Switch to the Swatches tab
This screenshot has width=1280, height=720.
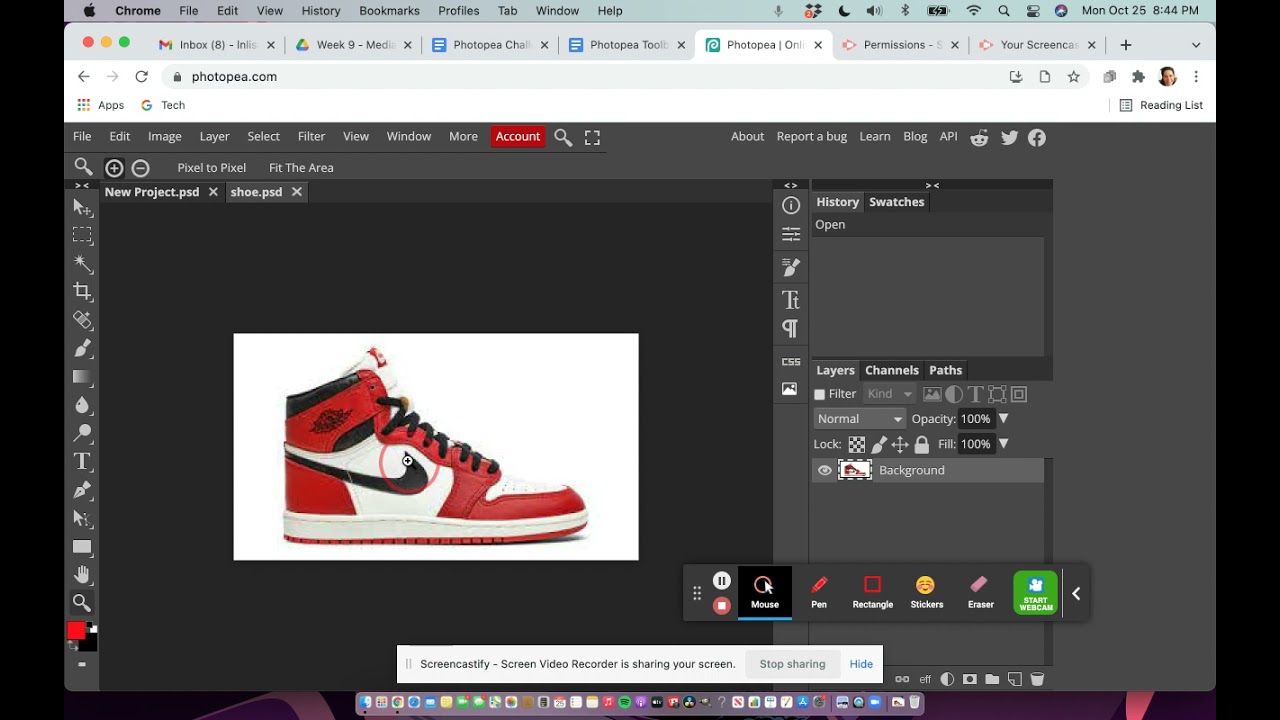tap(897, 202)
